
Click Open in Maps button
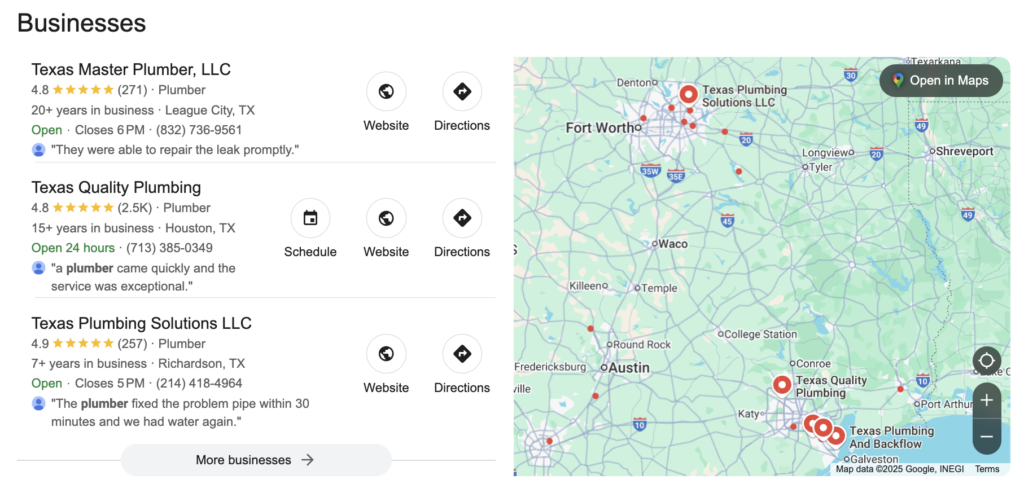[941, 80]
